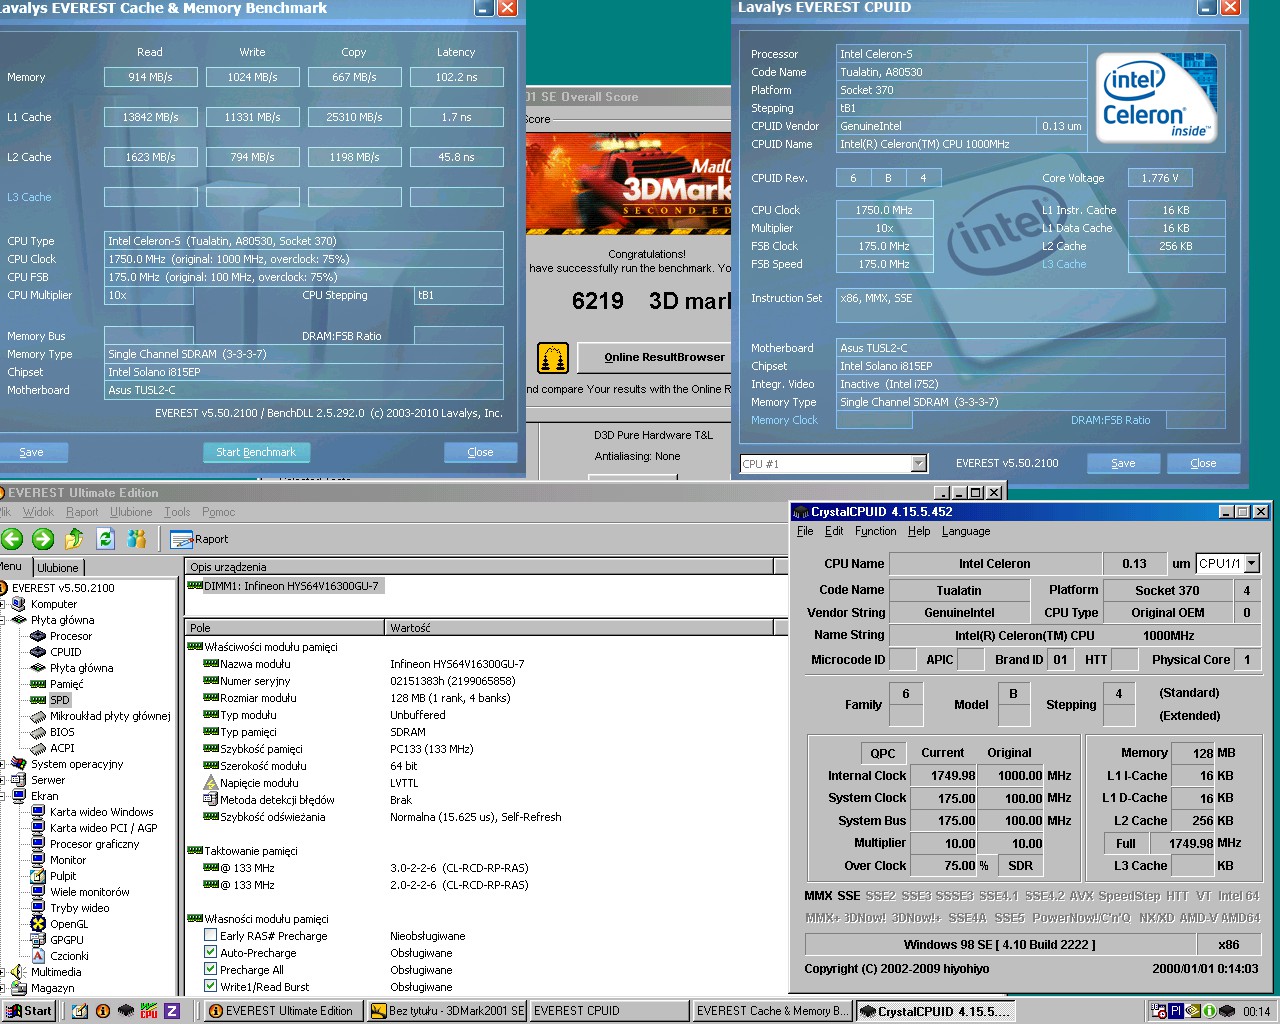Click Start Benchmark button
This screenshot has height=1024, width=1280.
point(256,452)
